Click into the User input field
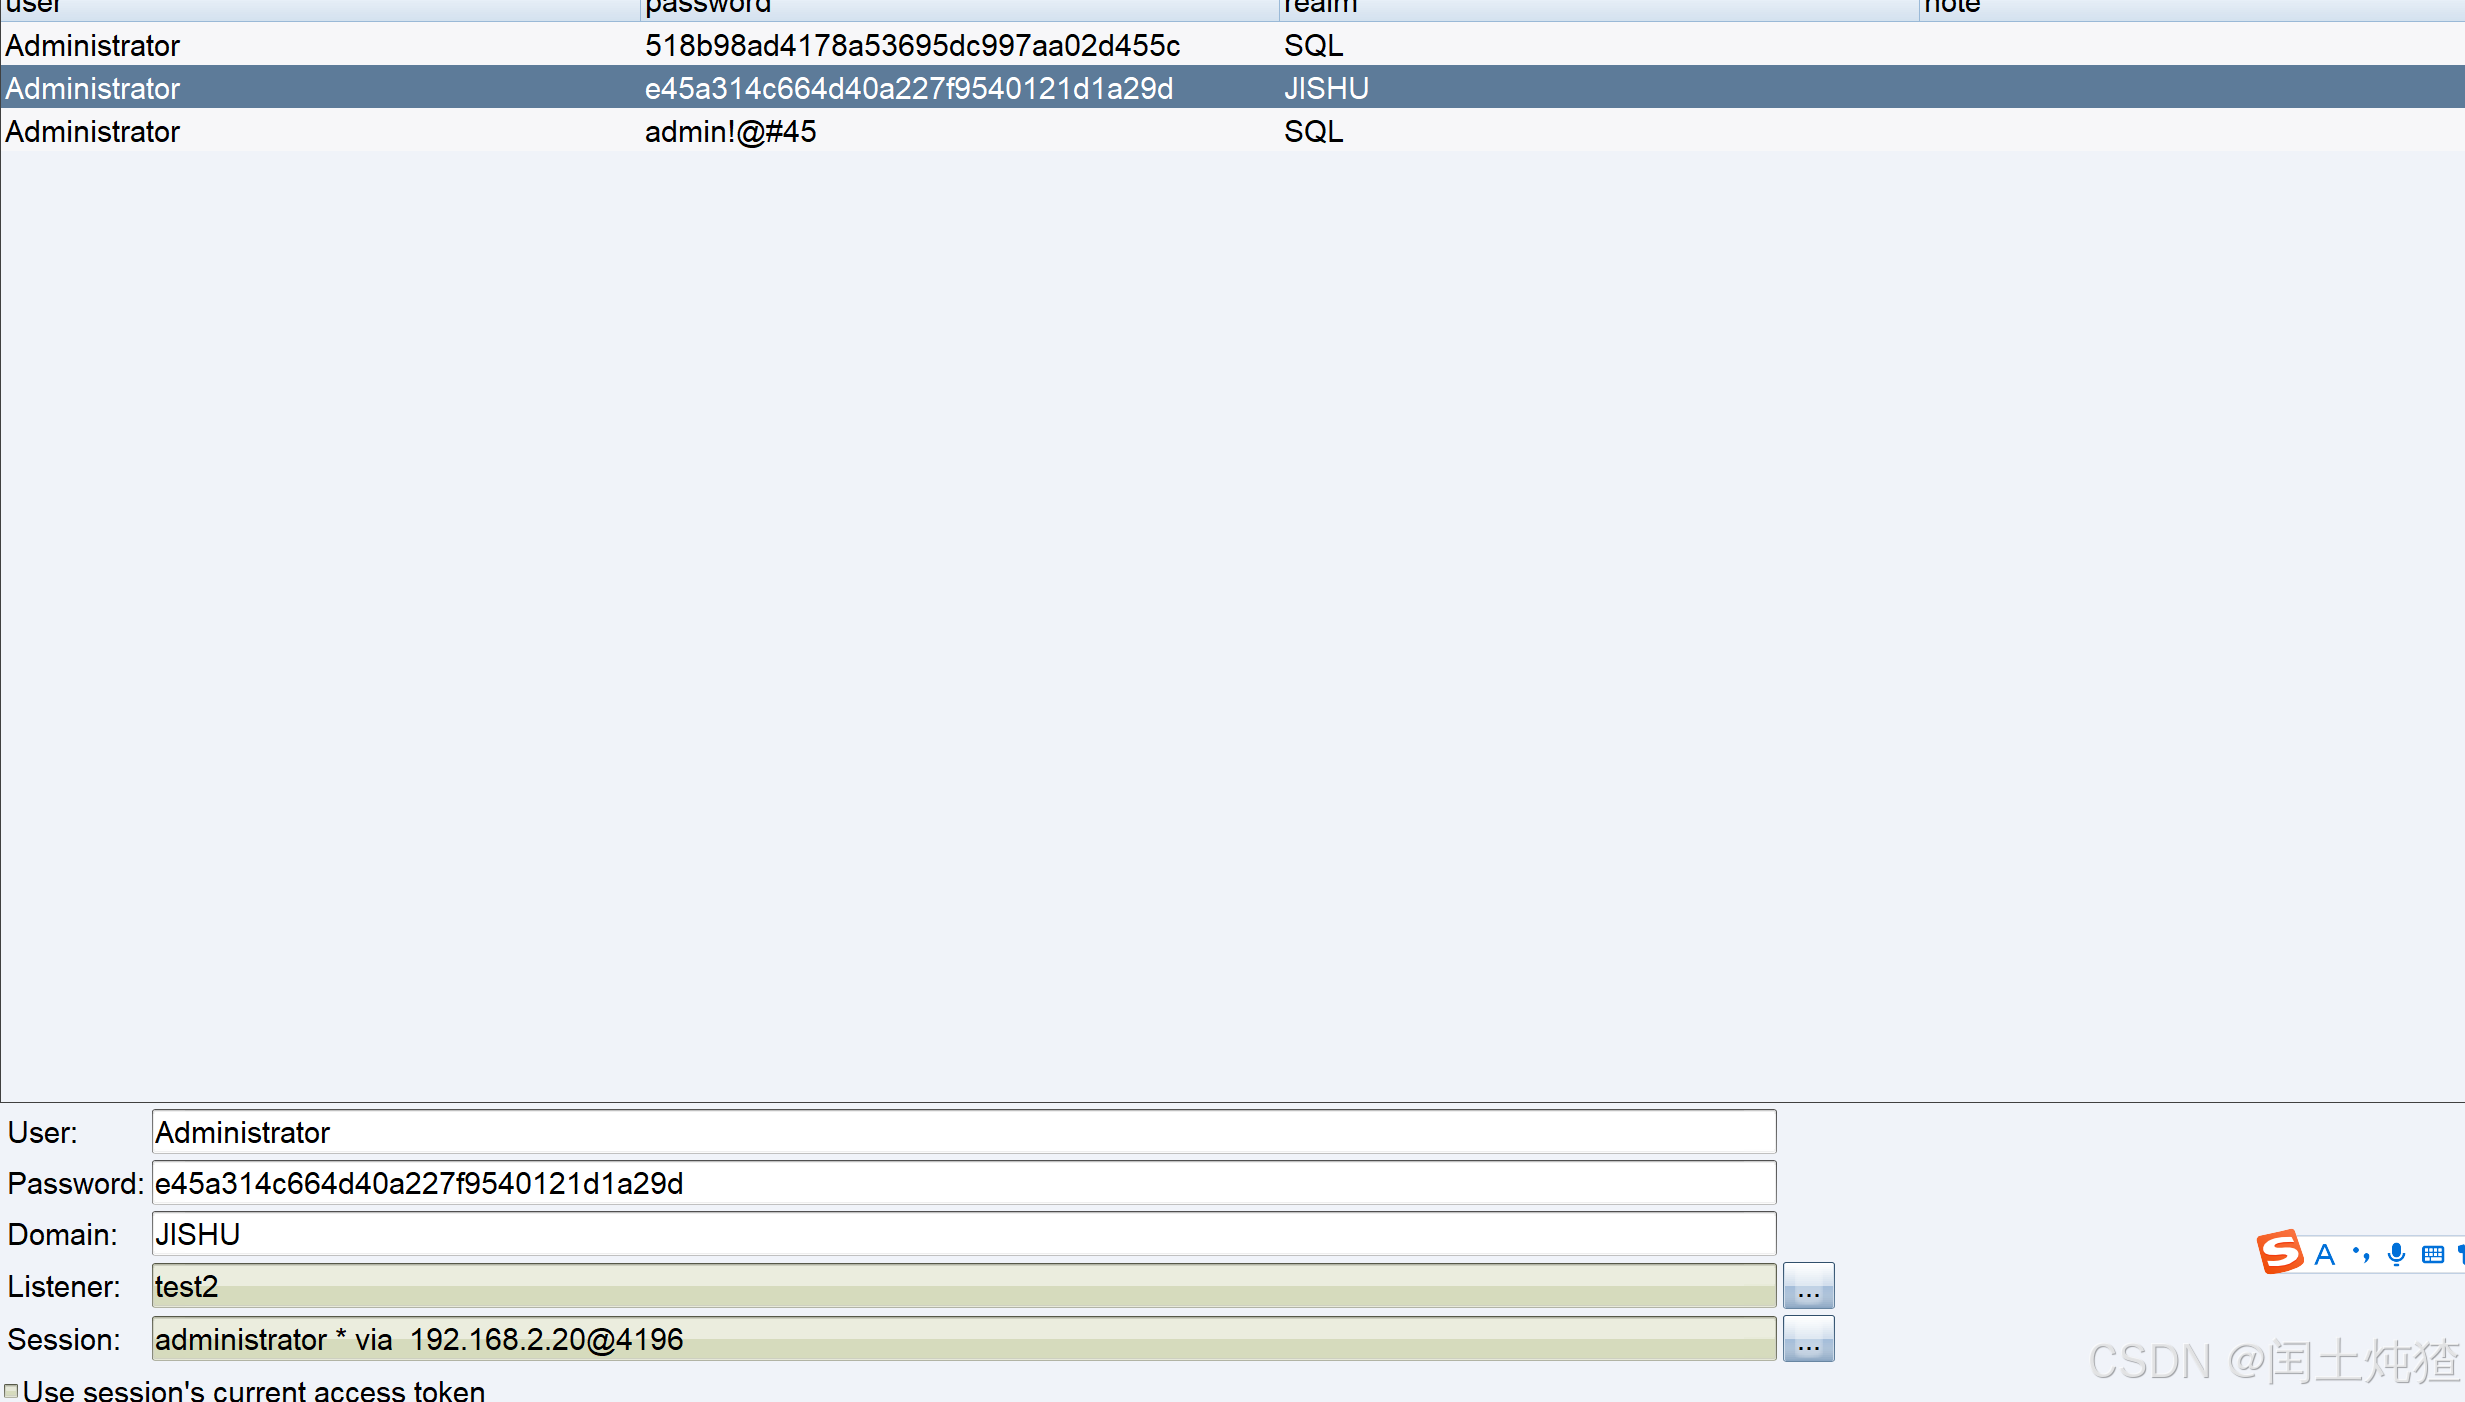This screenshot has height=1402, width=2465. (963, 1132)
